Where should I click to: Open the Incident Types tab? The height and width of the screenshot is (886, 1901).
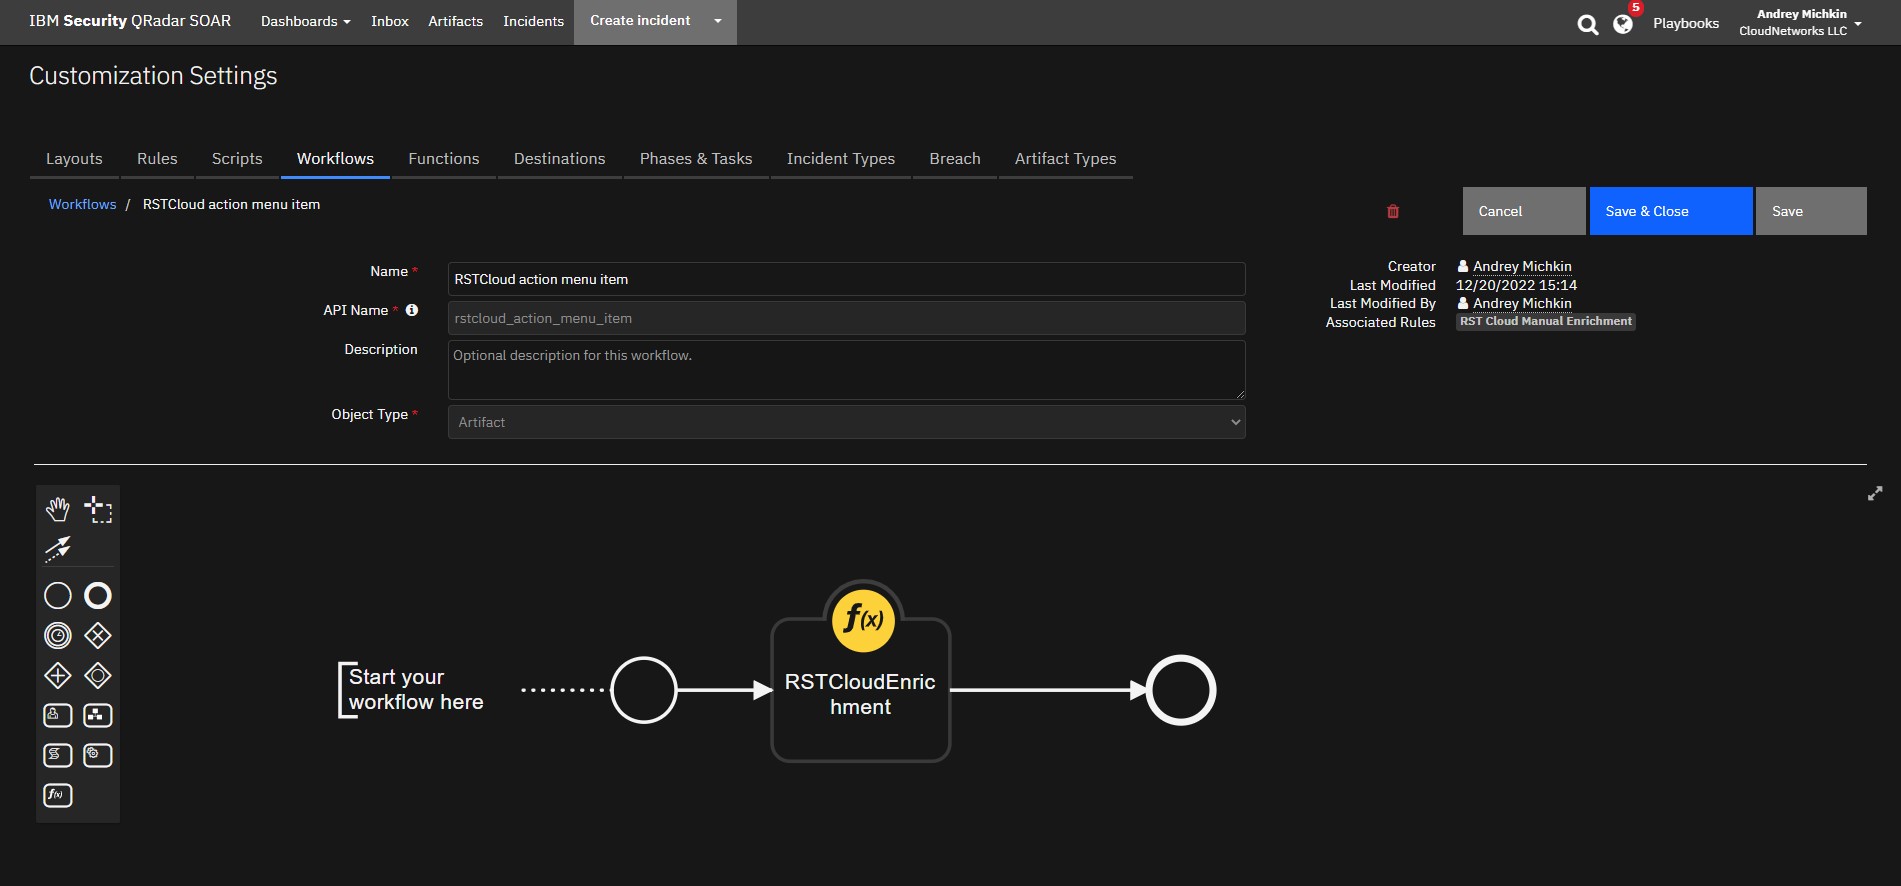point(841,159)
